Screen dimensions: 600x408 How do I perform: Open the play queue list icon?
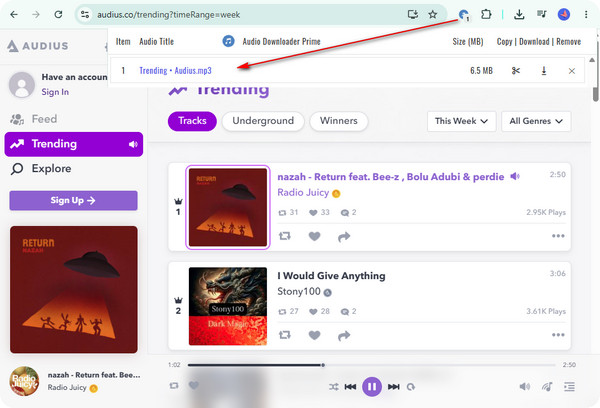tap(569, 387)
